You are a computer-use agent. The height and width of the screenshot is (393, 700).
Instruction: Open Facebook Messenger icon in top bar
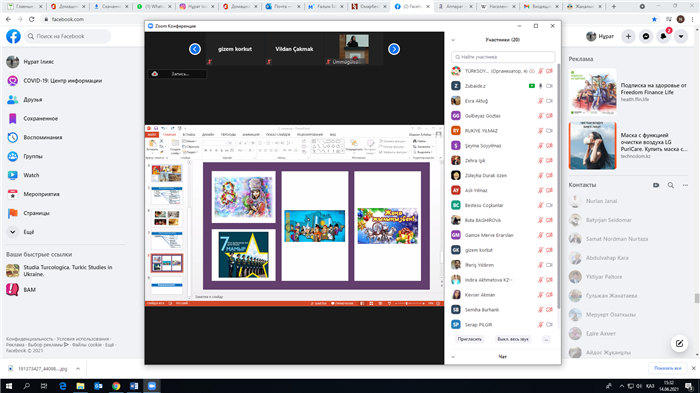tap(646, 36)
